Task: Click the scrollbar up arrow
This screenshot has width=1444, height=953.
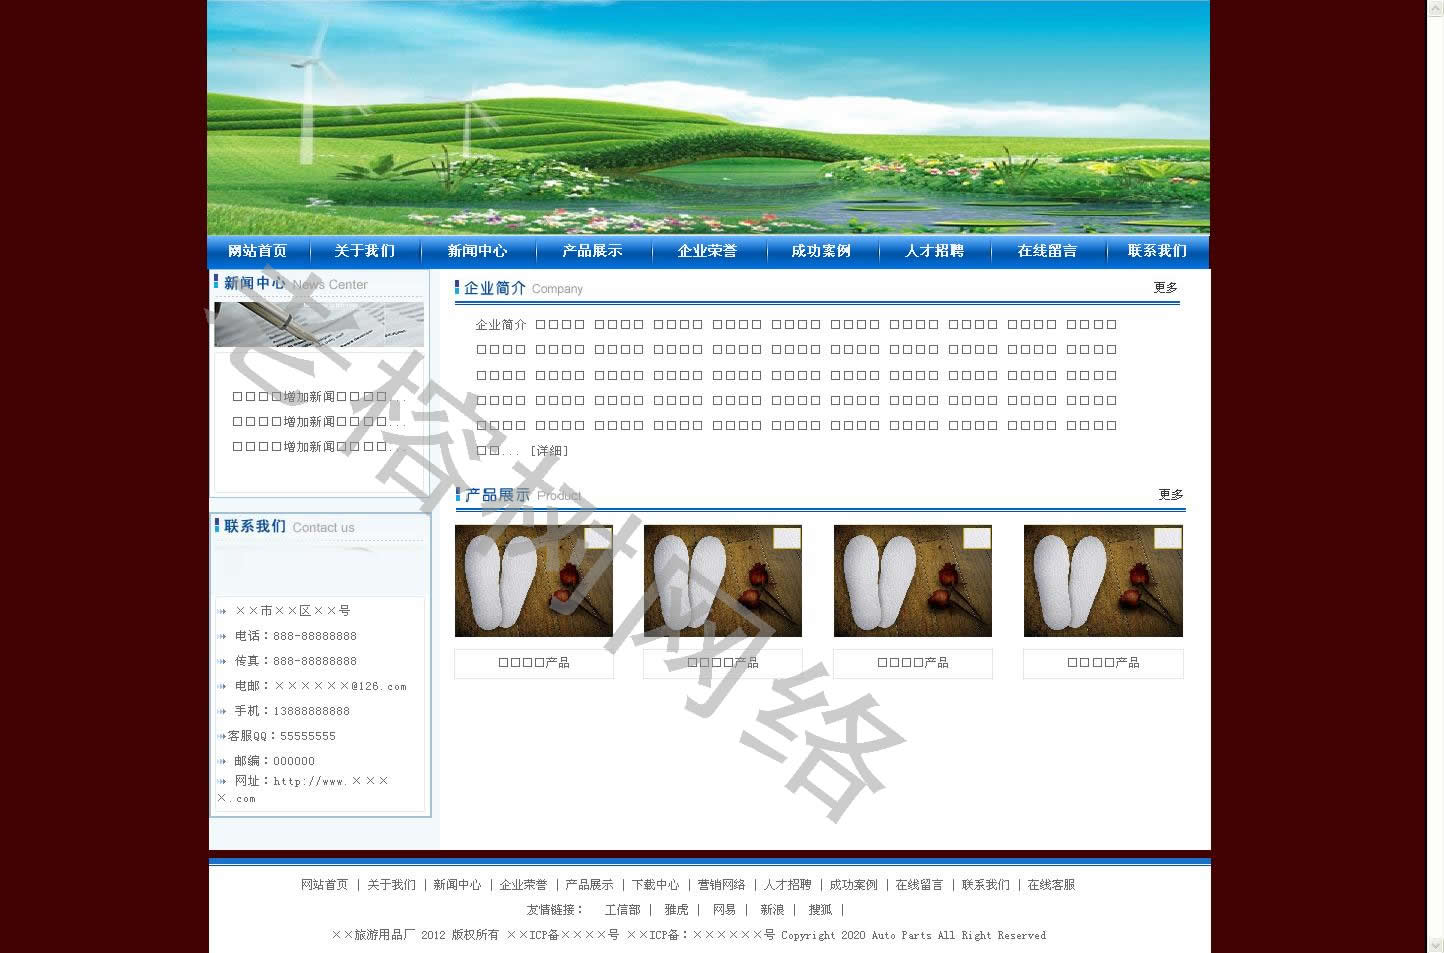Action: click(1436, 7)
